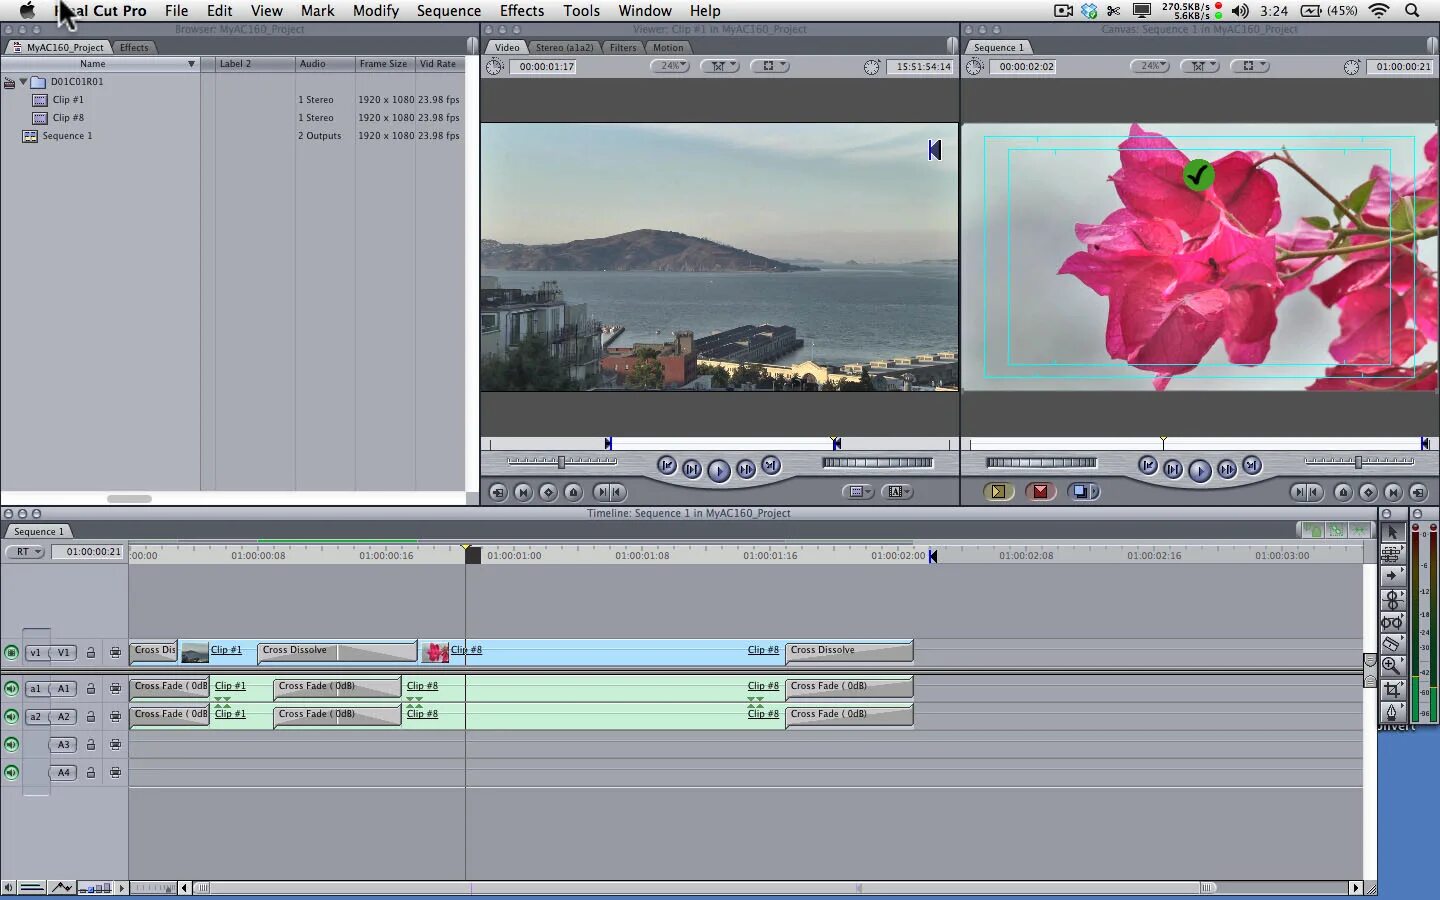
Task: Open the Effects menu in menu bar
Action: click(522, 11)
